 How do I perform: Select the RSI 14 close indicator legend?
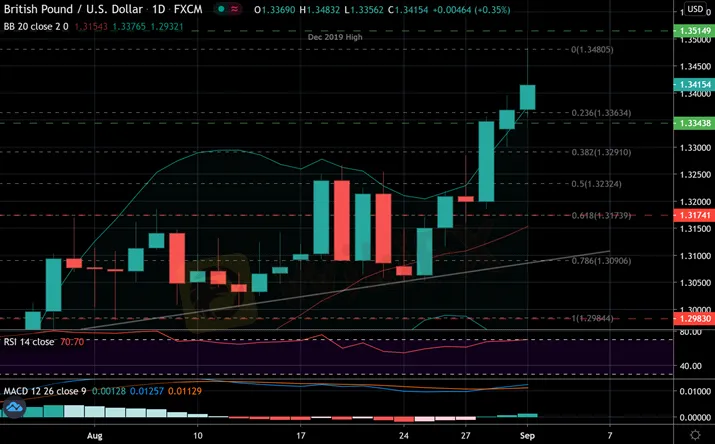[x=32, y=341]
